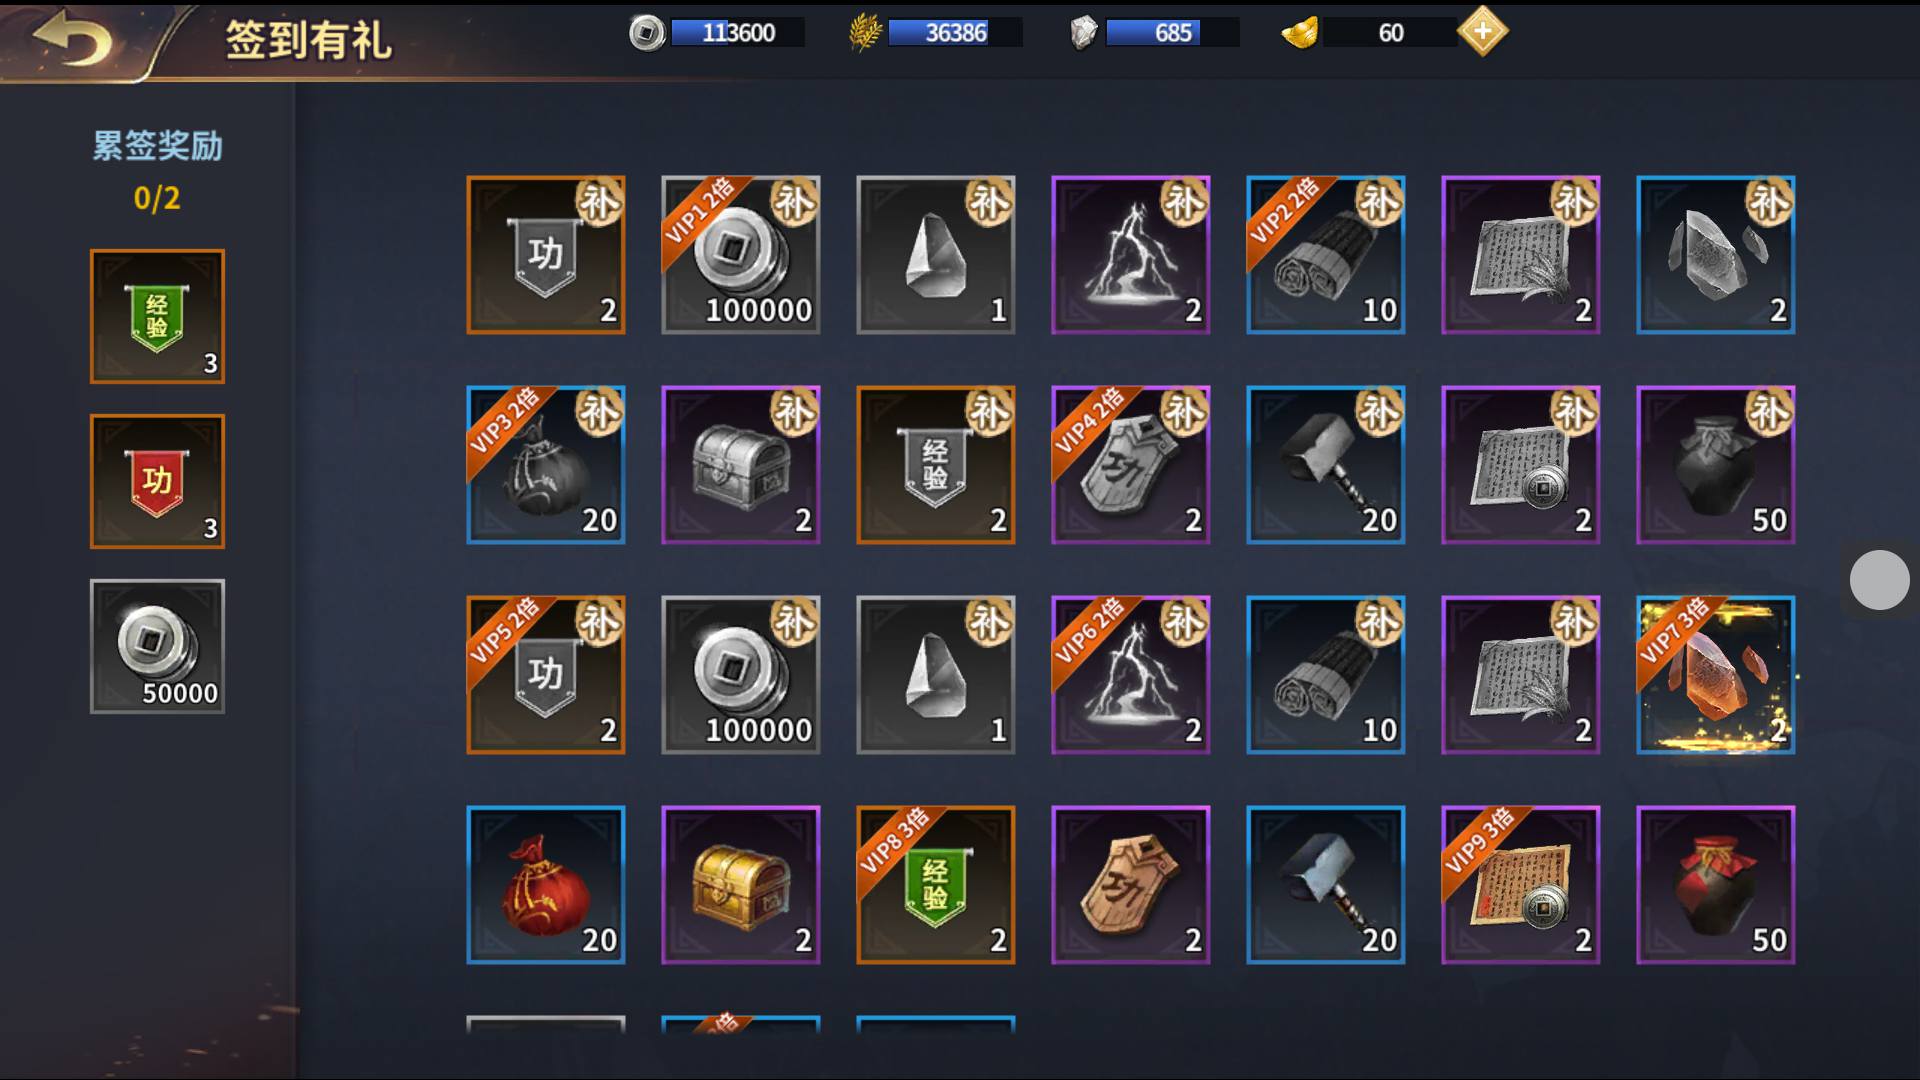Click make-up badge on first merit banner item
Image resolution: width=1920 pixels, height=1080 pixels.
599,203
